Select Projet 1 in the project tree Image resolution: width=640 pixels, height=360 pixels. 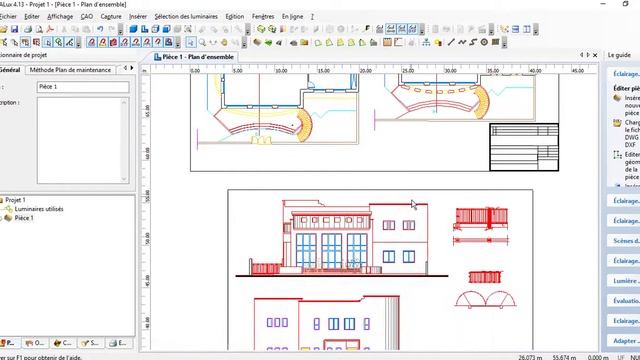pyautogui.click(x=15, y=200)
